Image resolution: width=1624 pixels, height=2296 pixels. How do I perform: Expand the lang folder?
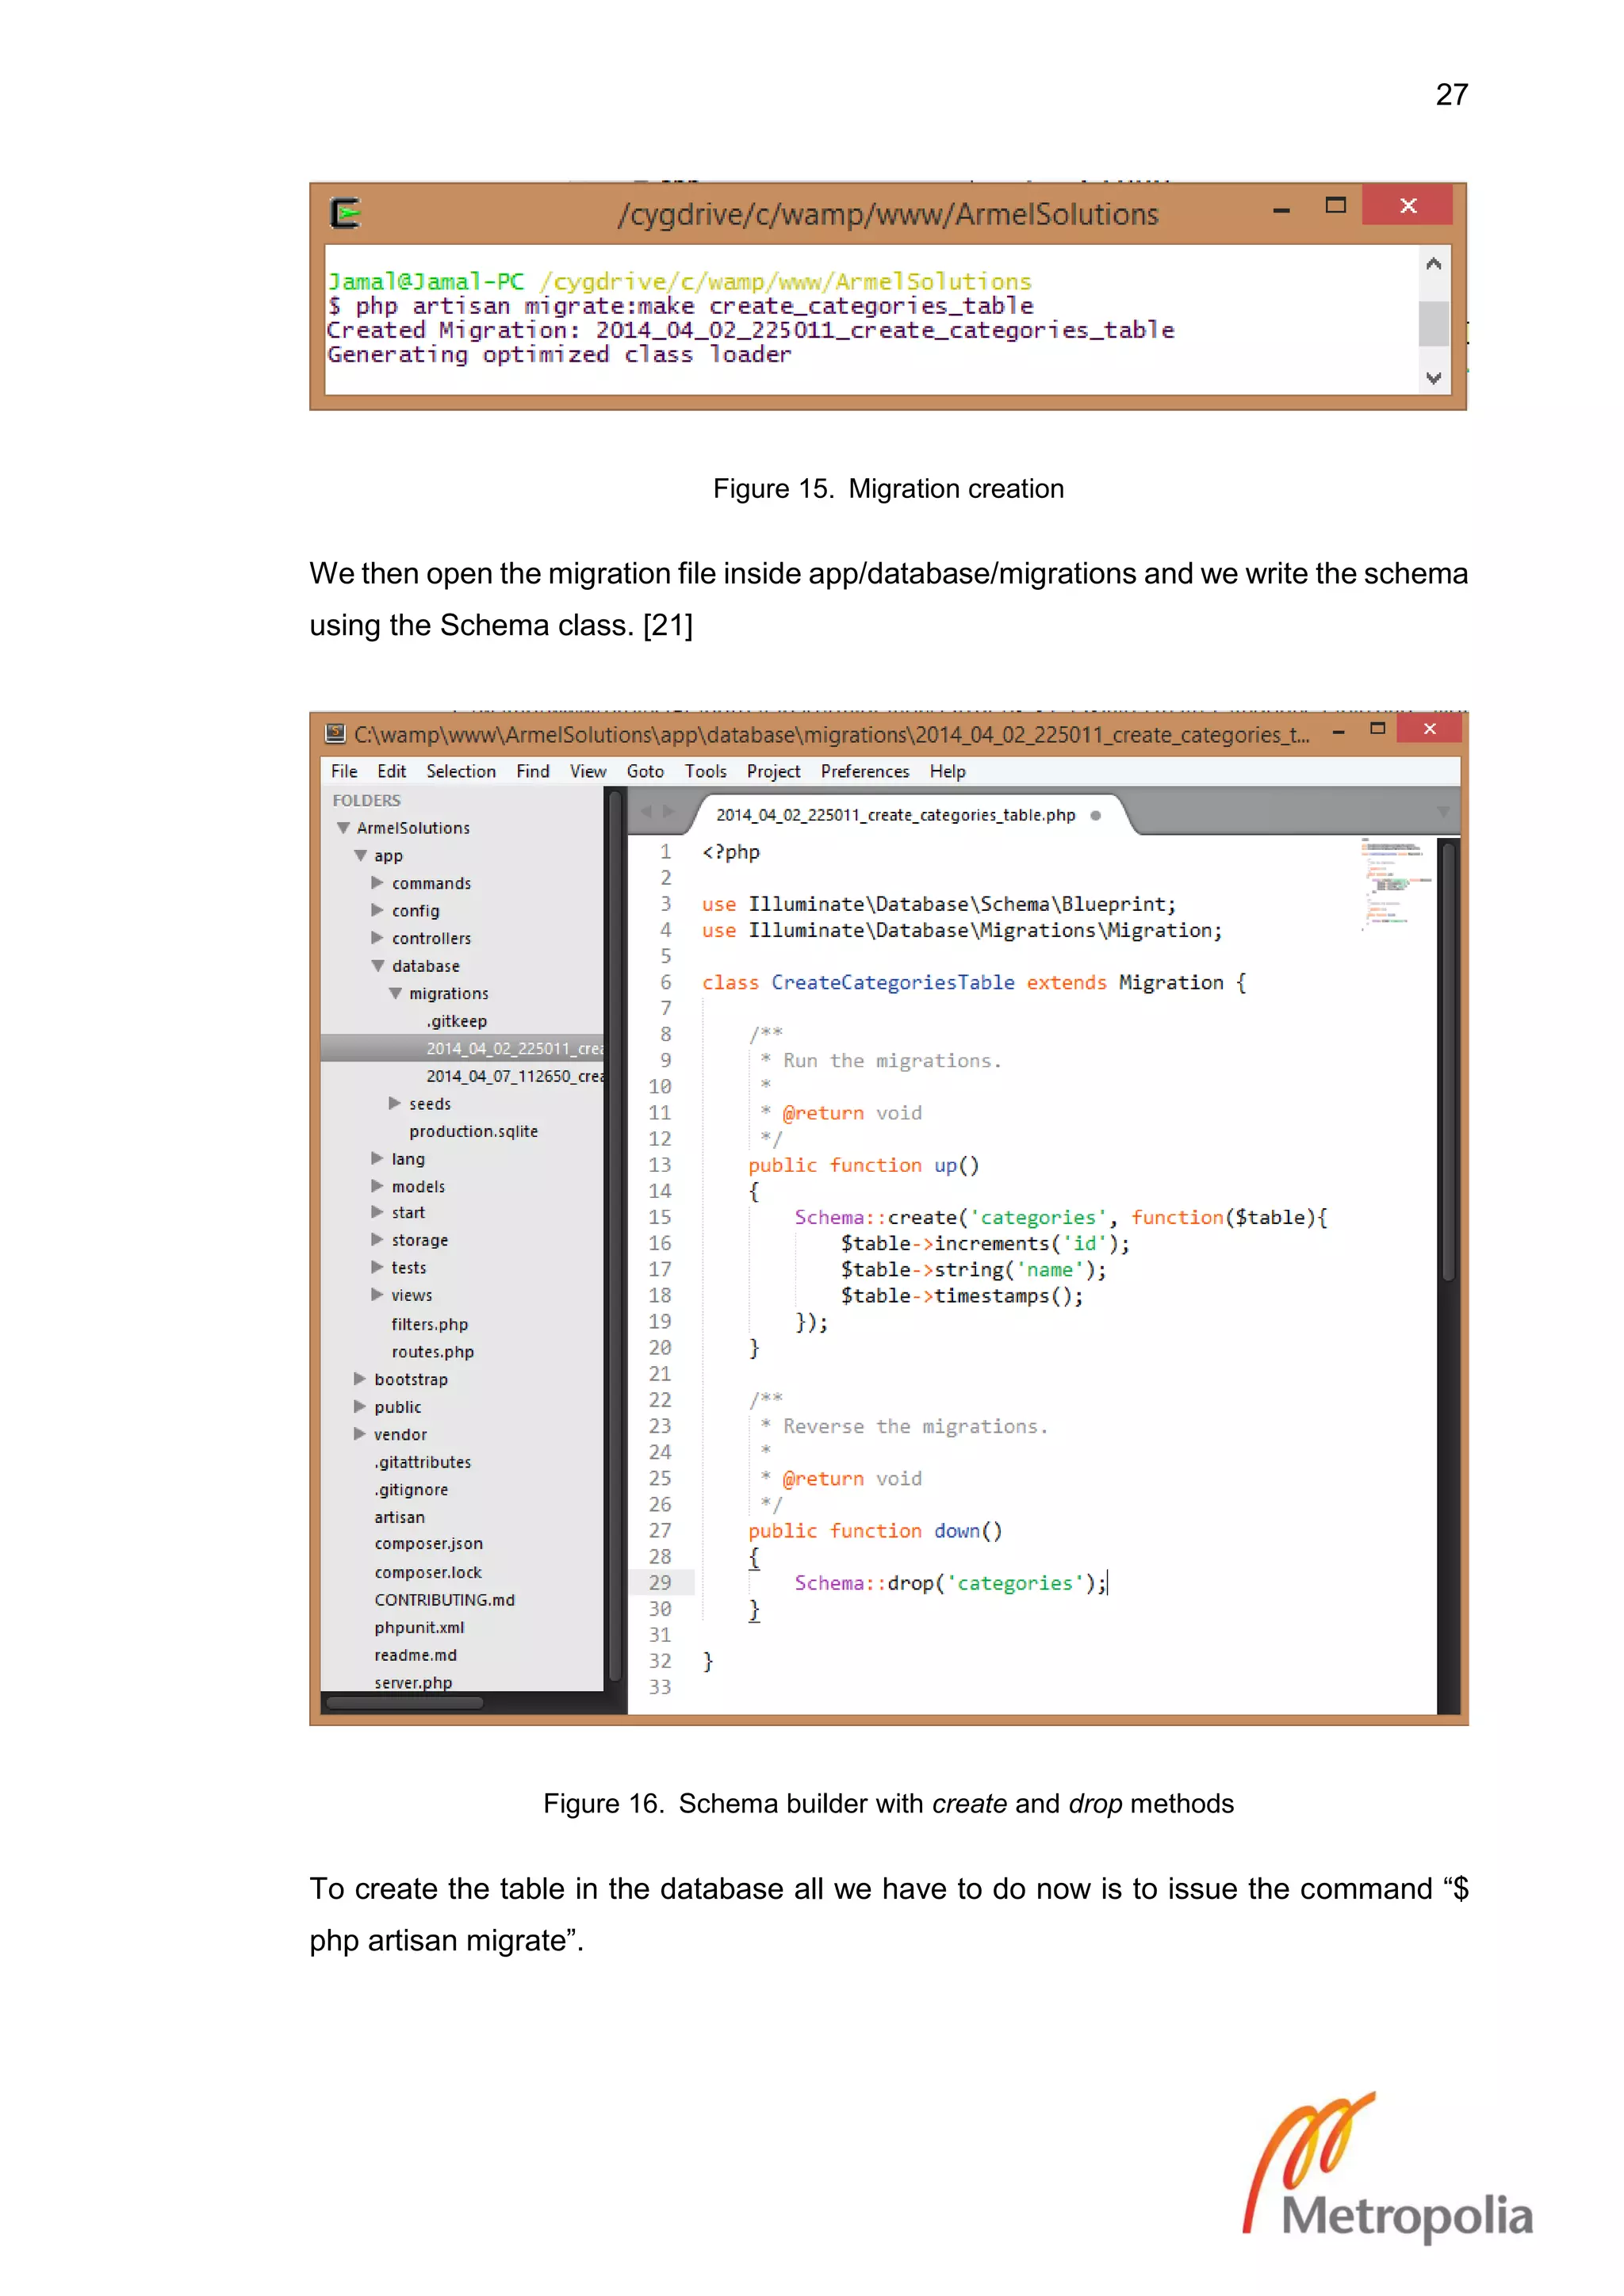pos(377,1159)
